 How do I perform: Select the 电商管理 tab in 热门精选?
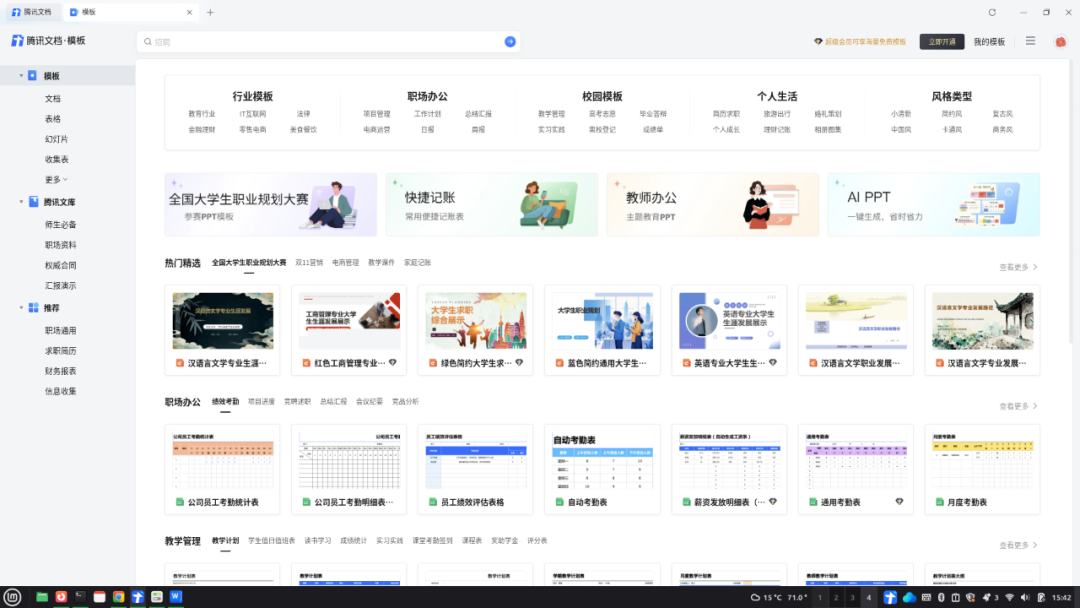[x=345, y=262]
